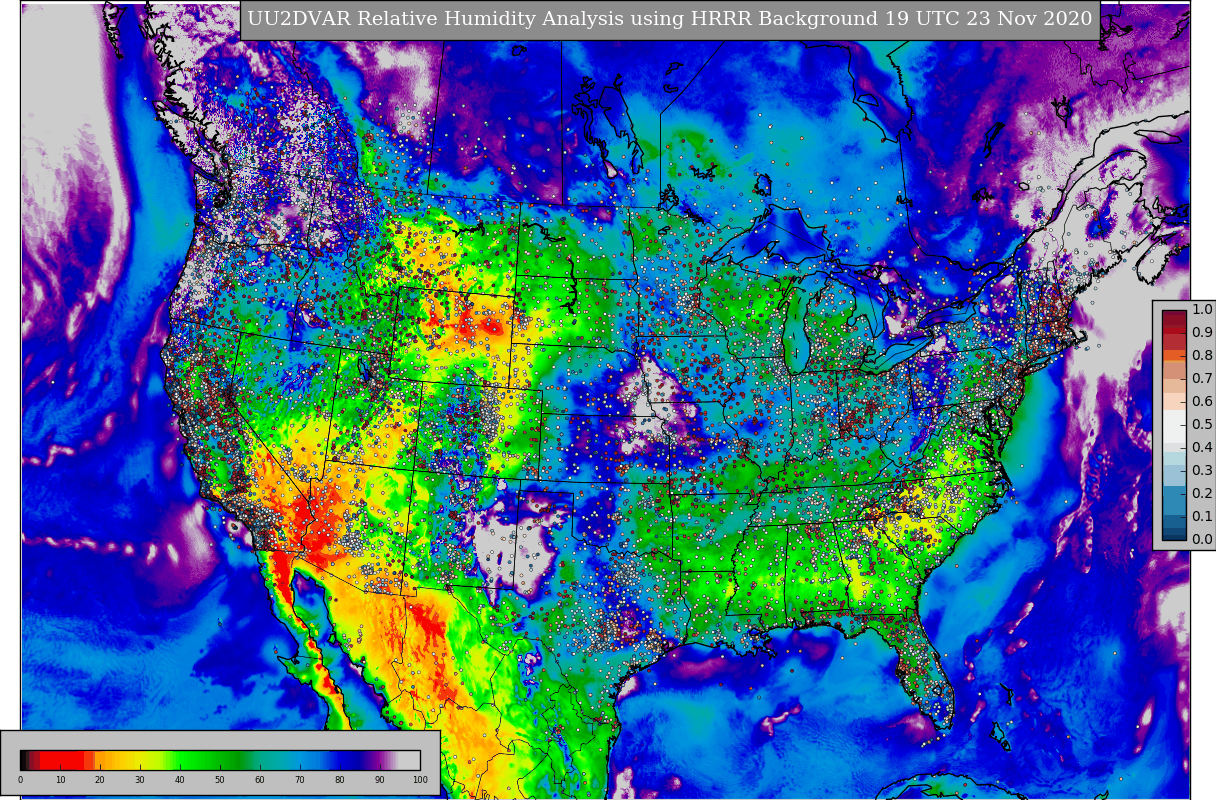Pick the light gray end band near 100
Image resolution: width=1216 pixels, height=800 pixels.
click(x=409, y=760)
